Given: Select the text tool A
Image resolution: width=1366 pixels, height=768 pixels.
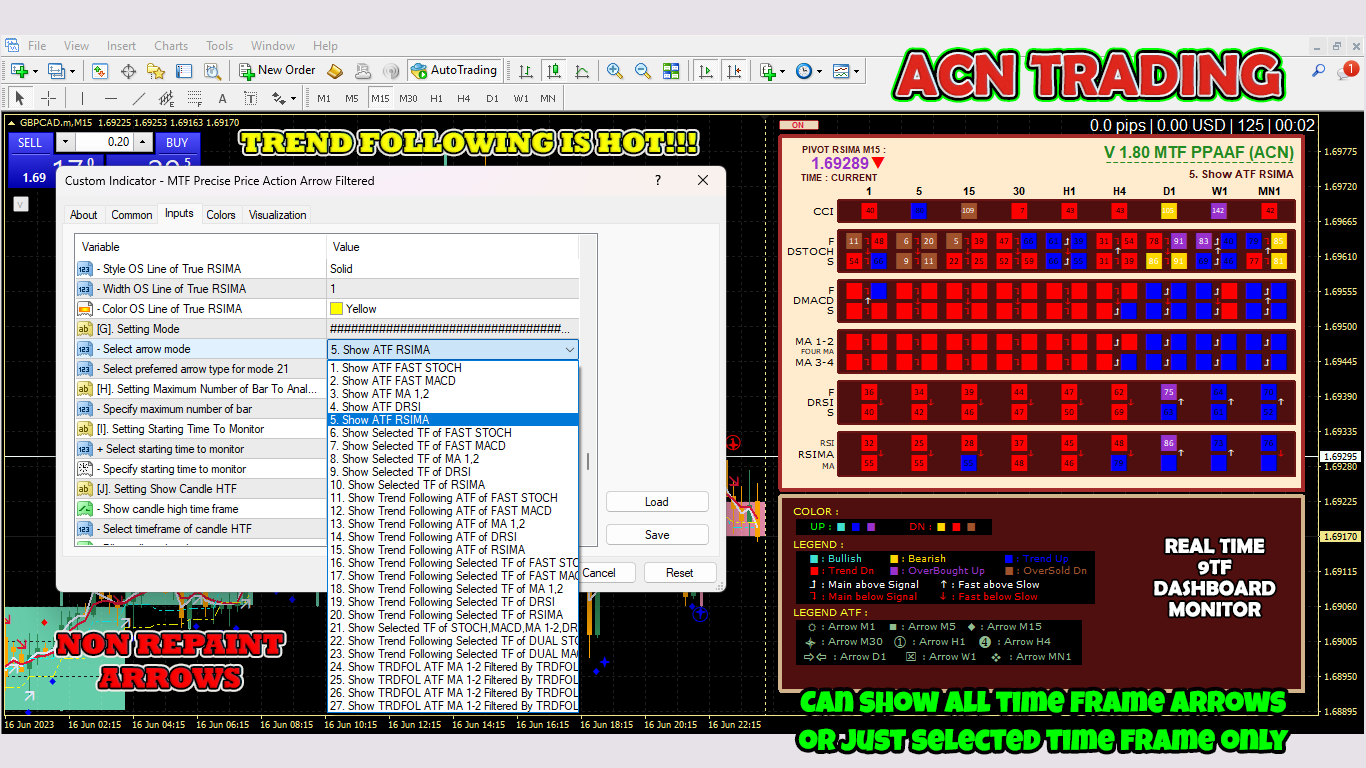Looking at the screenshot, I should point(222,98).
